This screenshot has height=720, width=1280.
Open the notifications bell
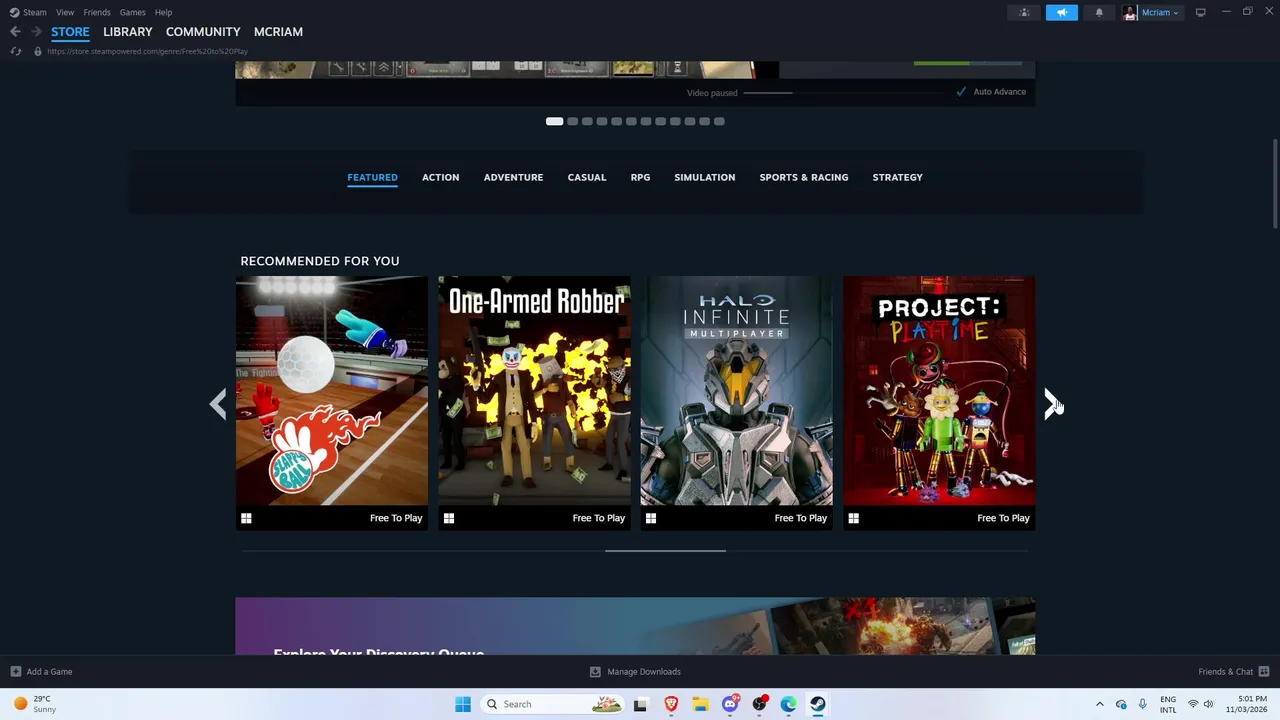1099,12
